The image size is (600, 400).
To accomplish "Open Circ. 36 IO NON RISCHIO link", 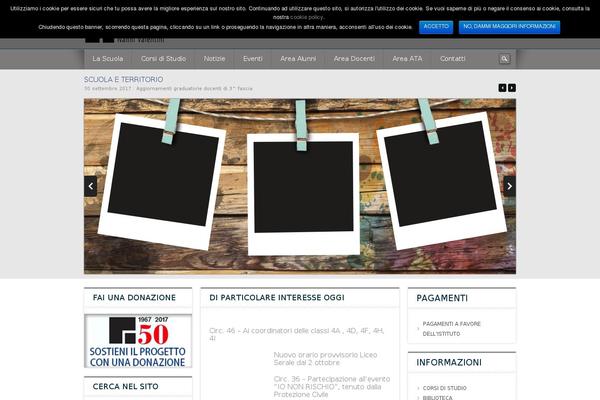I will (x=332, y=387).
